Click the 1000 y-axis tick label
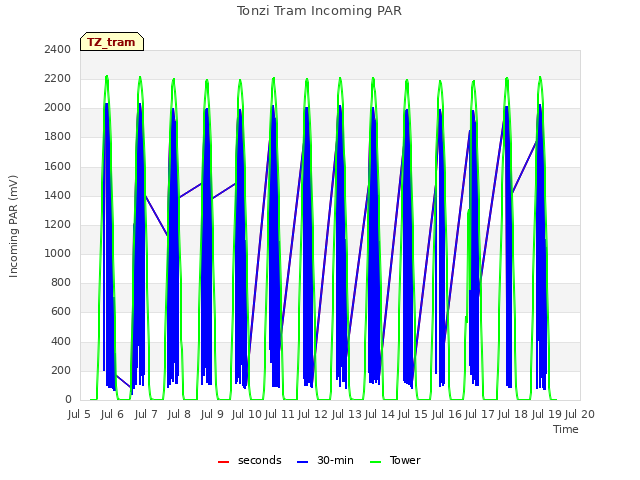The height and width of the screenshot is (480, 640). point(58,253)
